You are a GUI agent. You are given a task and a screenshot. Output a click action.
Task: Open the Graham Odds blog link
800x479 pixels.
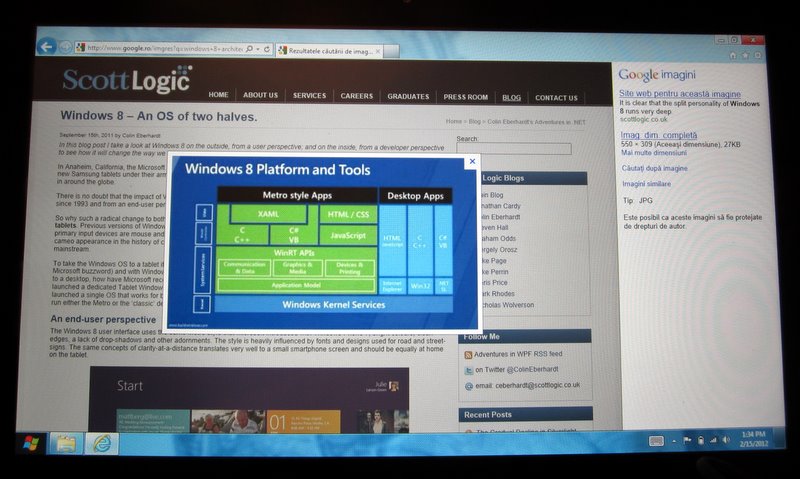point(499,239)
